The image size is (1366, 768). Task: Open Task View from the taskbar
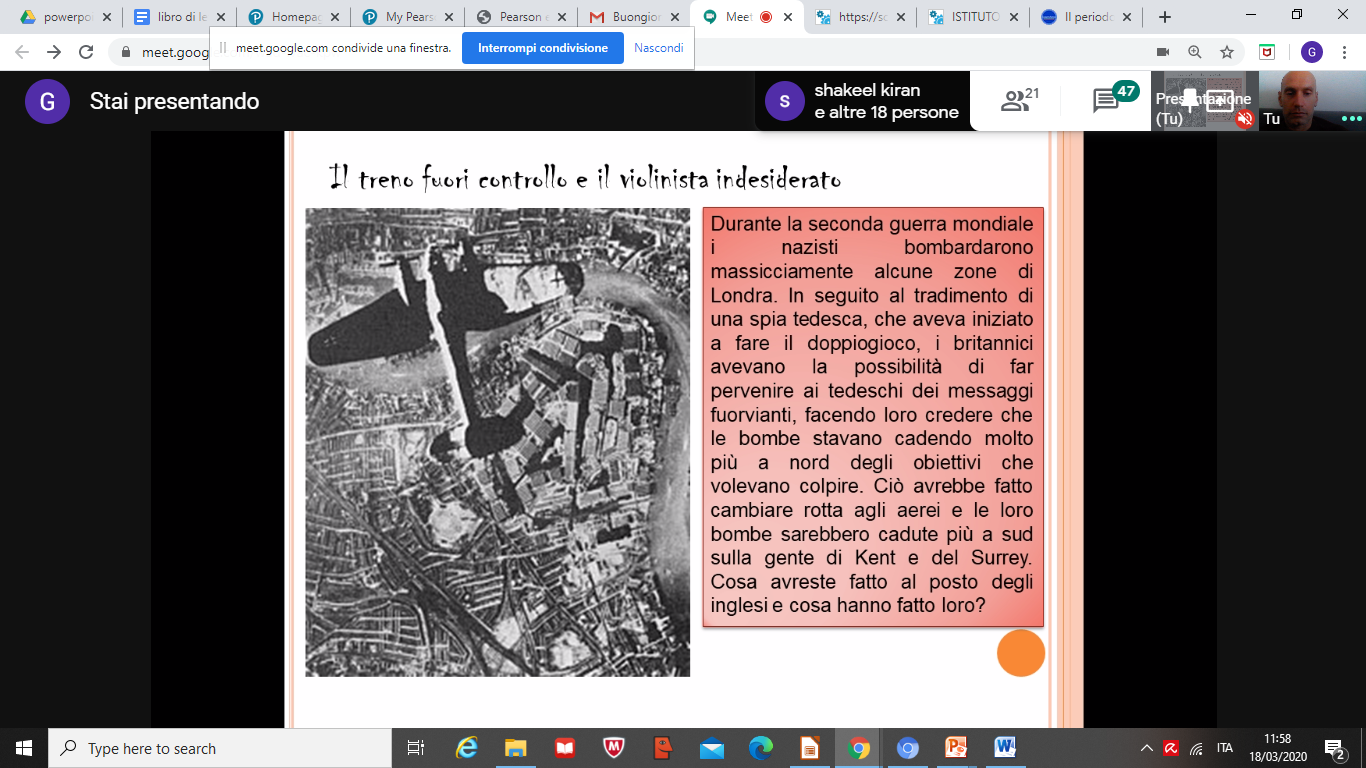416,748
